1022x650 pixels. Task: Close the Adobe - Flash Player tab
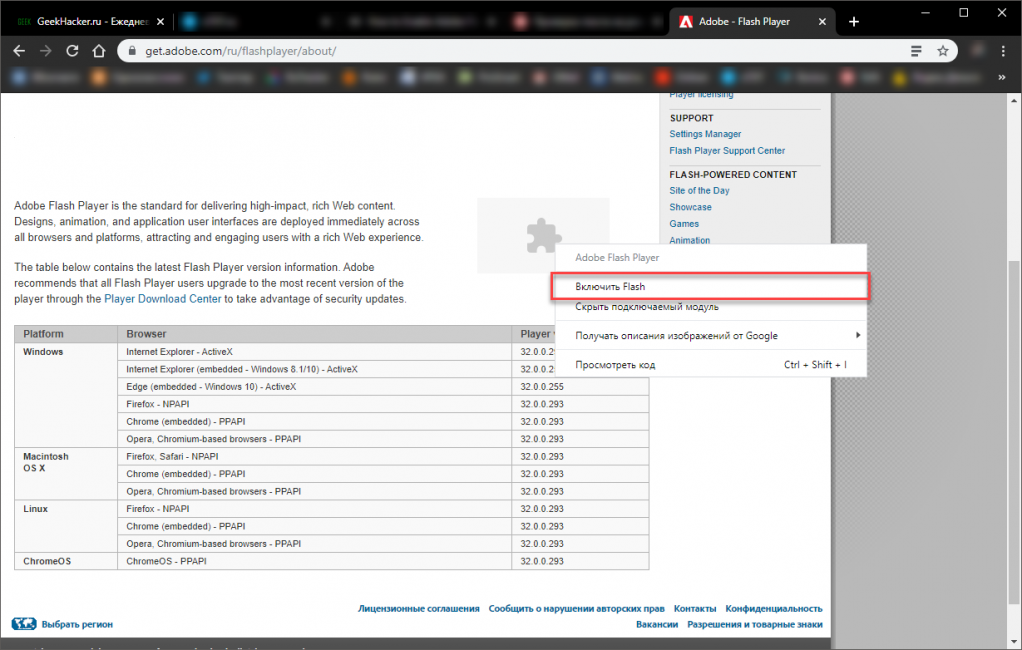pos(822,21)
